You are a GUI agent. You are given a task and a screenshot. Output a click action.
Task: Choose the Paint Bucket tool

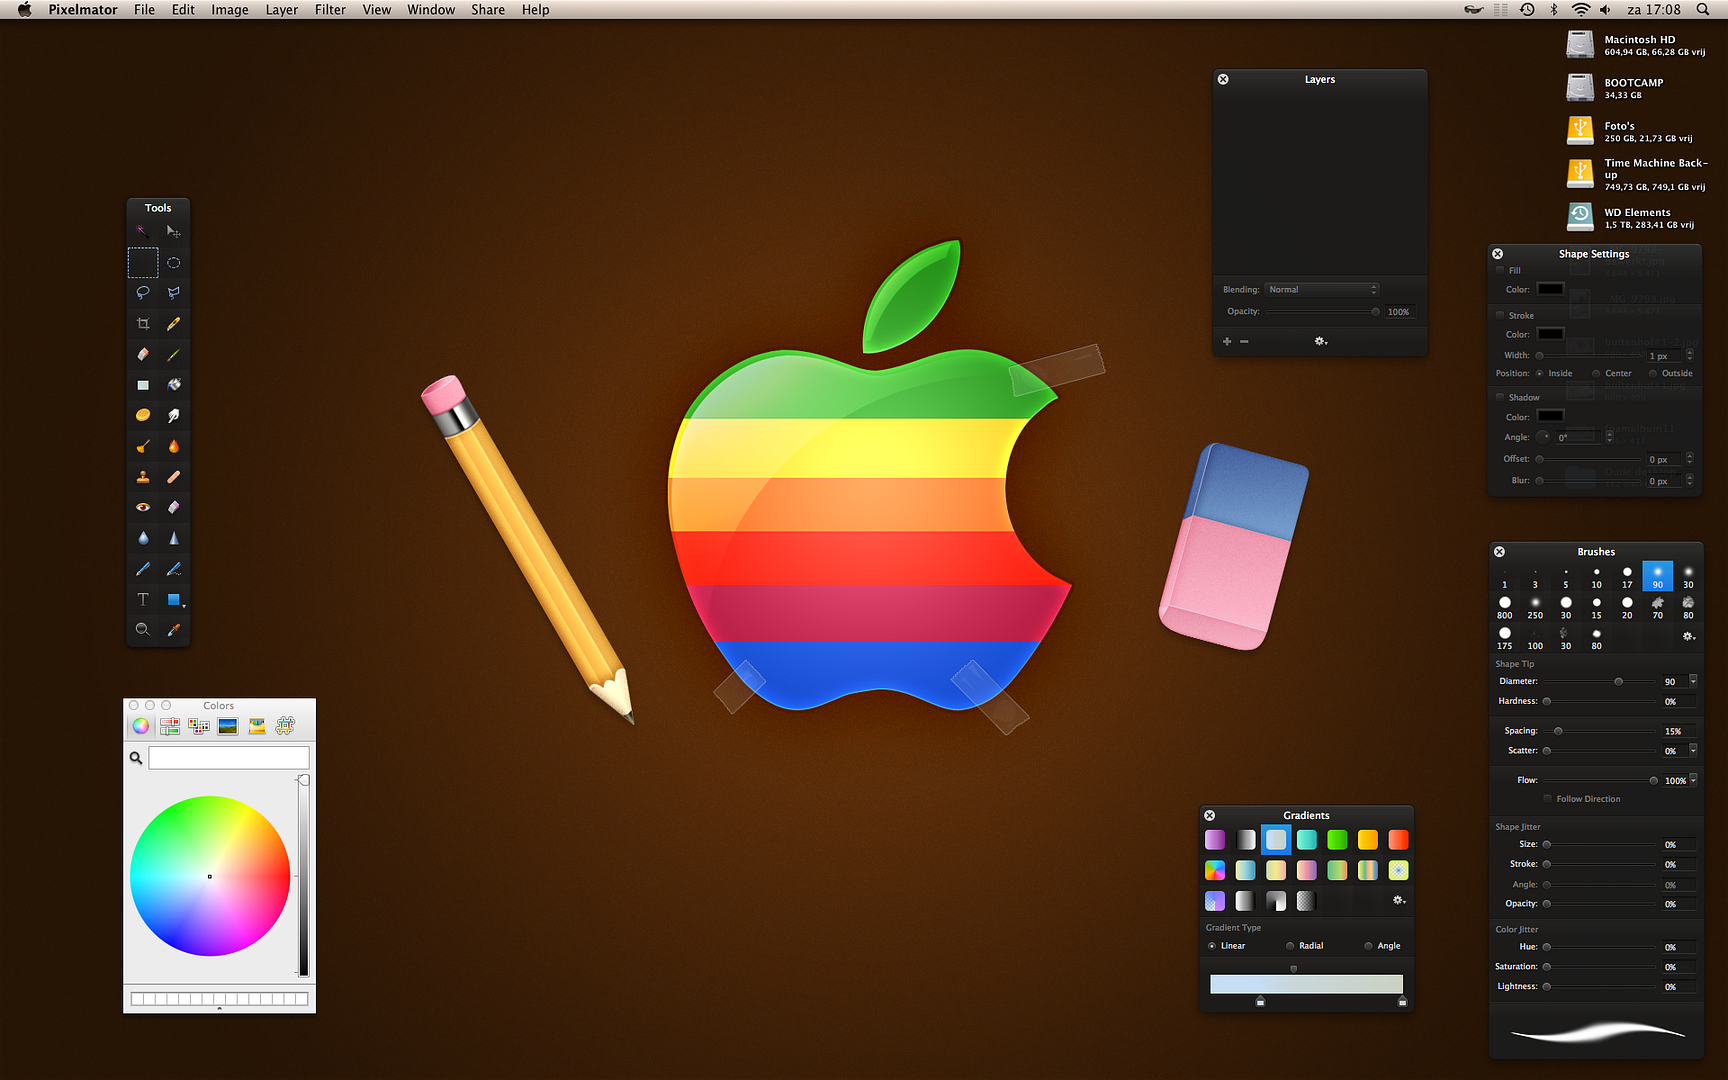coord(173,385)
